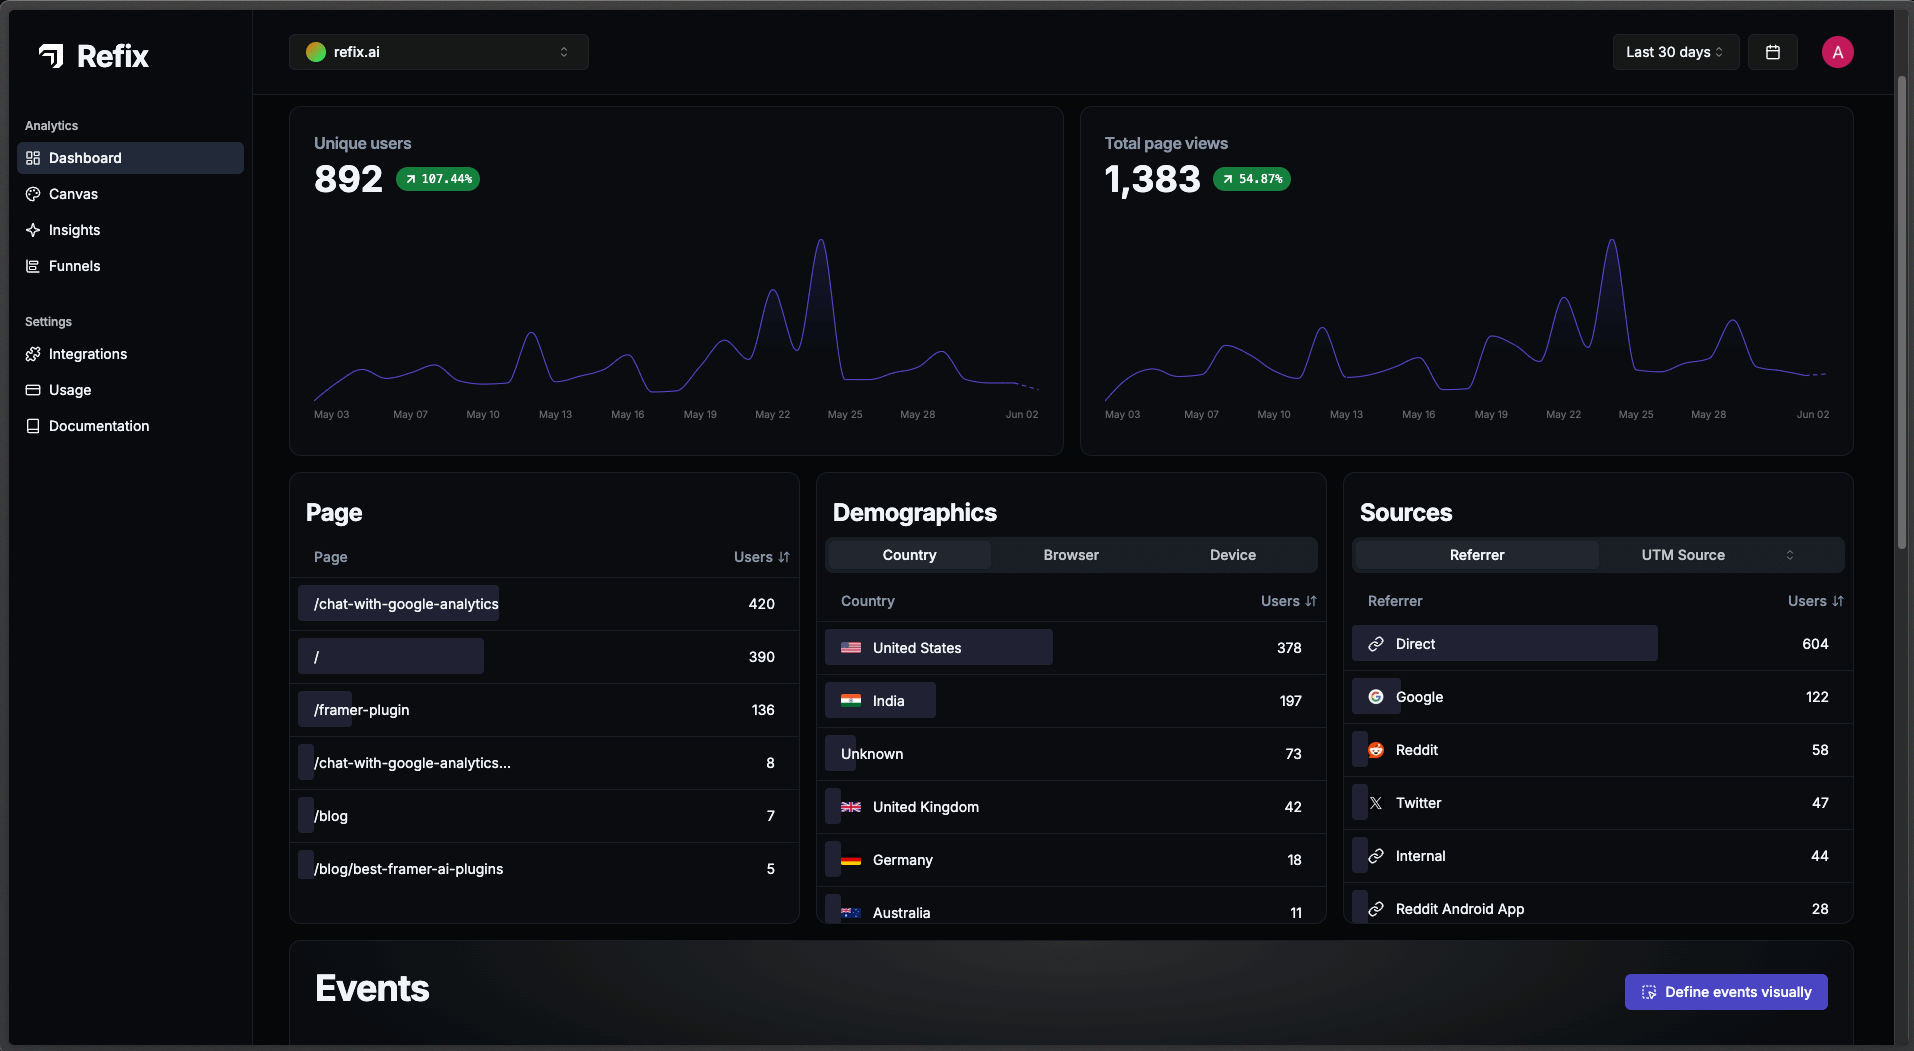This screenshot has width=1914, height=1051.
Task: Click the user avatar A icon
Action: click(x=1837, y=52)
